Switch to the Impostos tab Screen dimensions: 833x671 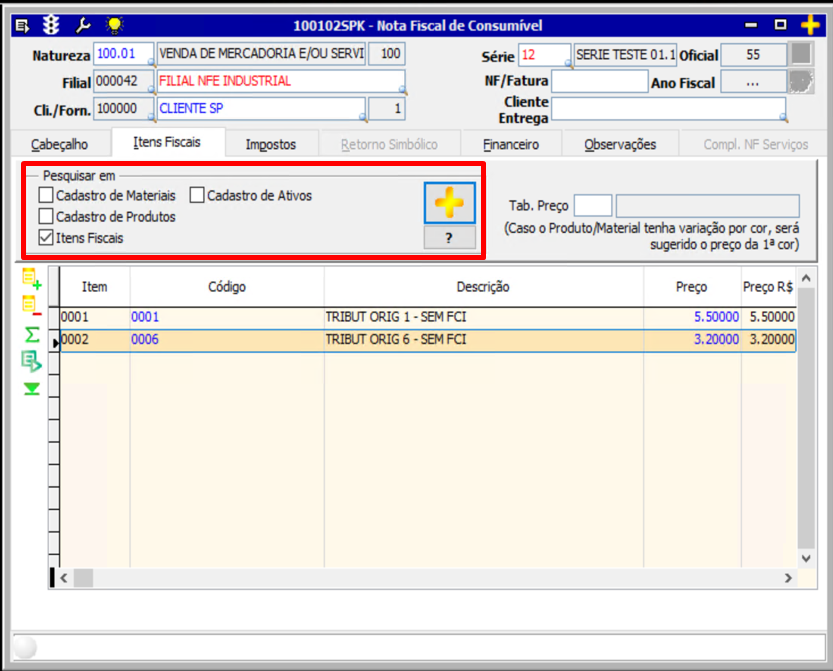pos(271,144)
